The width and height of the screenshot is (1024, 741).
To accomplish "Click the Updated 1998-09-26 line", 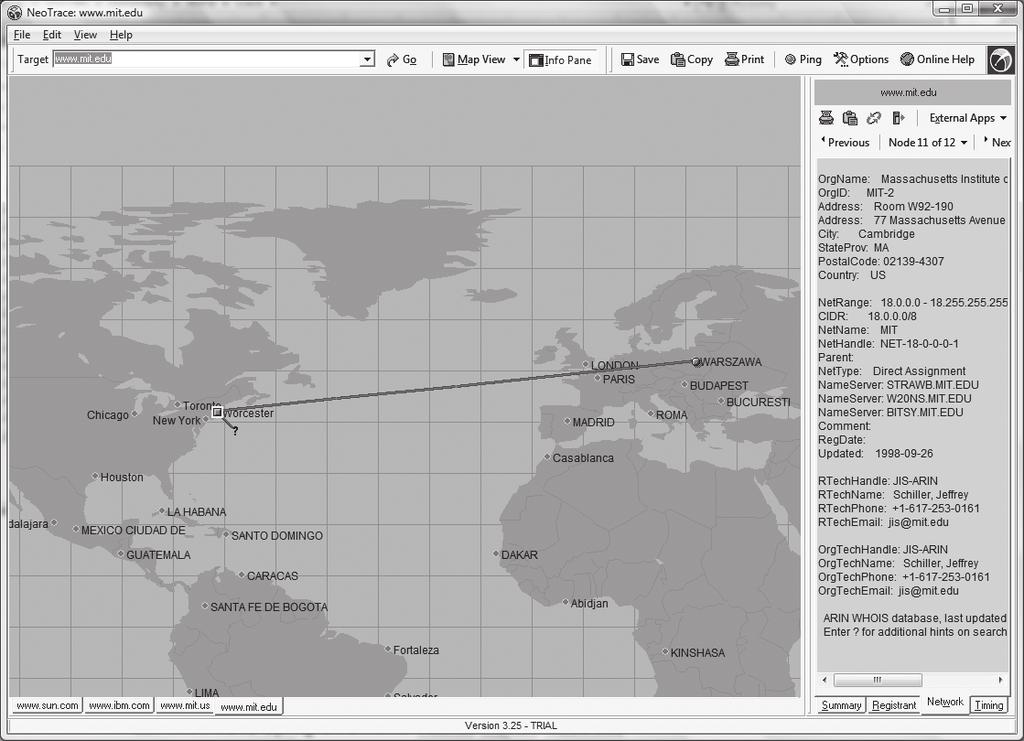I will coord(875,454).
